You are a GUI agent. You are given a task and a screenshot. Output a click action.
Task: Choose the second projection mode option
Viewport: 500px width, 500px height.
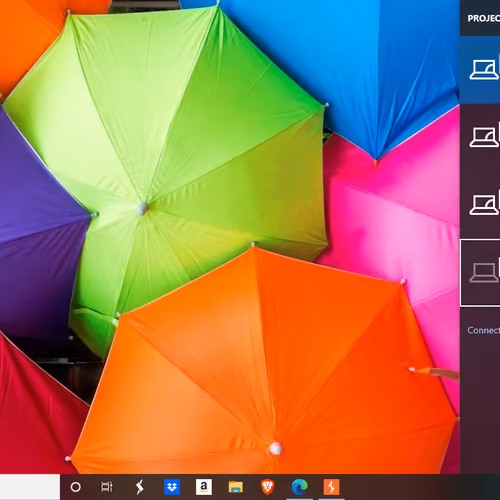[480, 137]
